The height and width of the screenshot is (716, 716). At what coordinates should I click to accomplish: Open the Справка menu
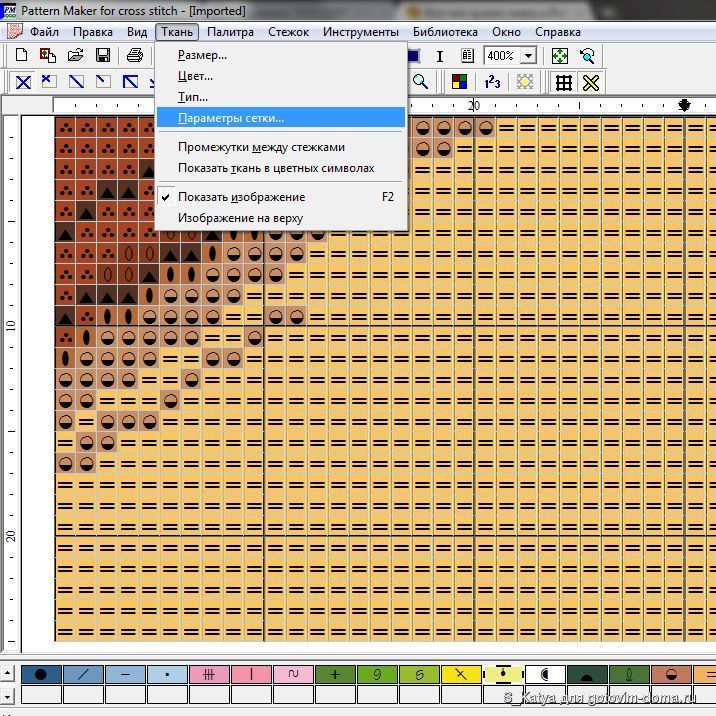(558, 32)
